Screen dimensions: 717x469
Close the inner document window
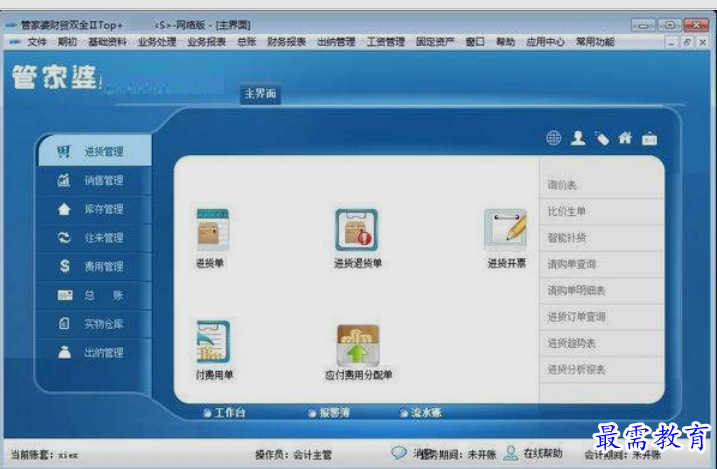coord(703,43)
